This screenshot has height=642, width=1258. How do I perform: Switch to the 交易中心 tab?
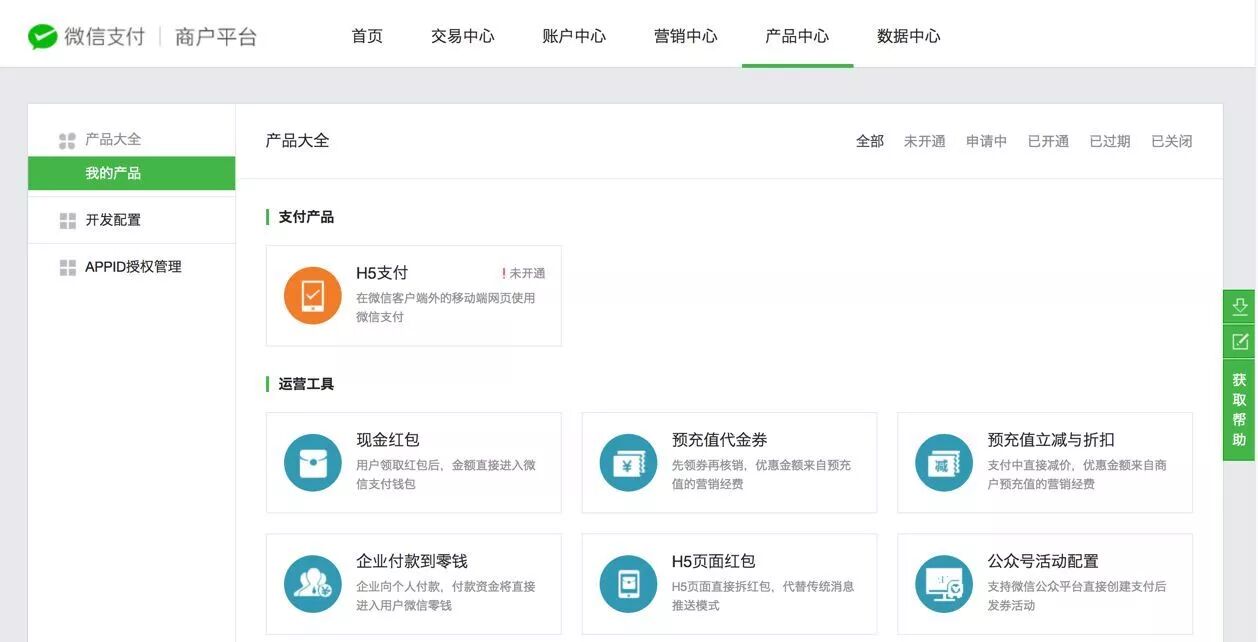[x=463, y=35]
